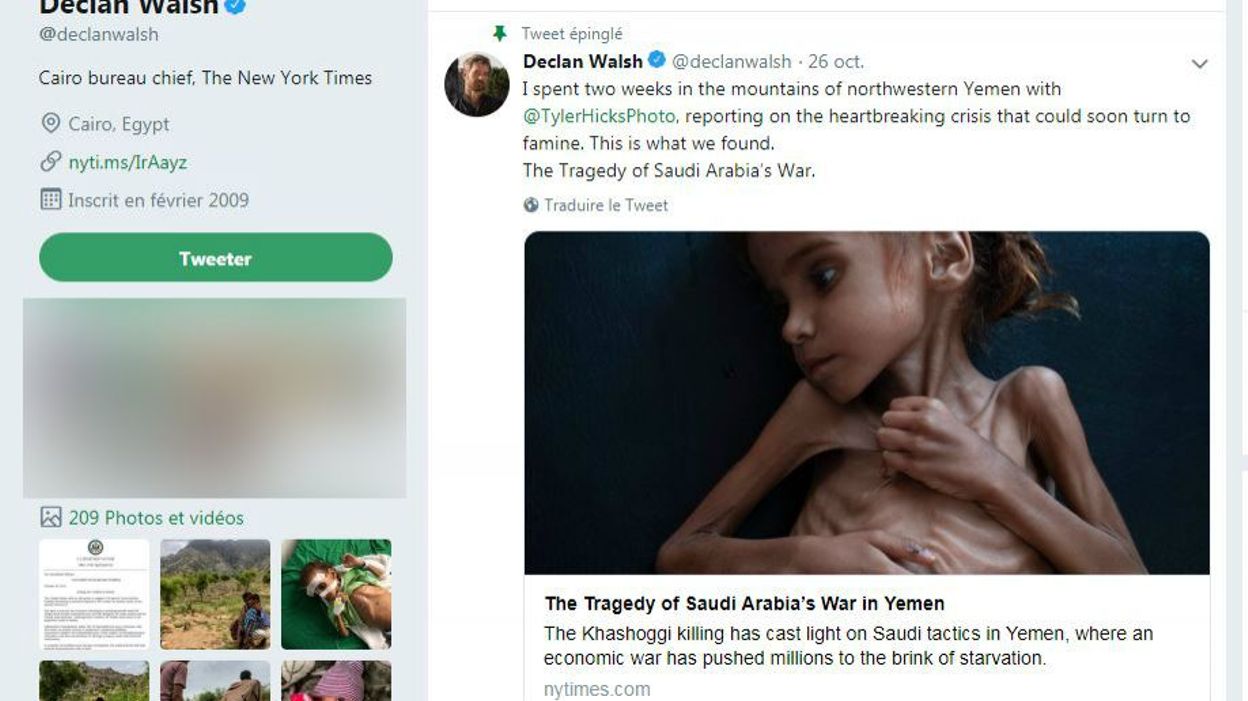Open the hospital child photo thumbnail

tap(336, 595)
